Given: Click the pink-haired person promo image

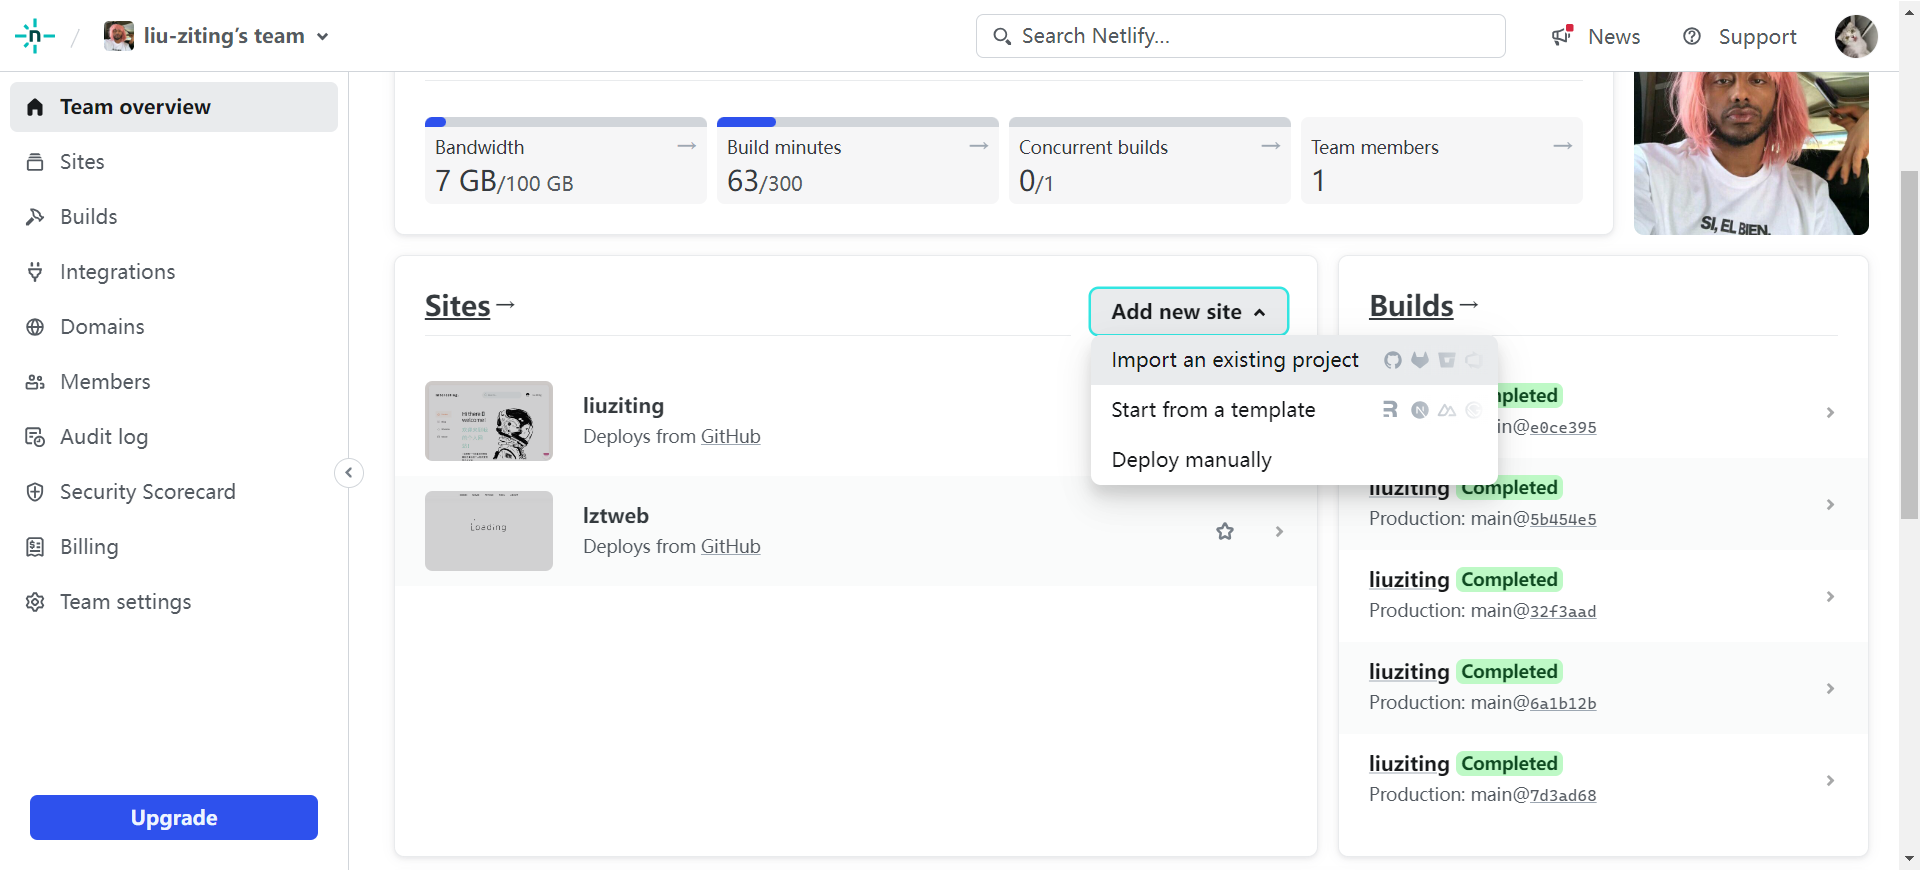Looking at the screenshot, I should click(1751, 153).
